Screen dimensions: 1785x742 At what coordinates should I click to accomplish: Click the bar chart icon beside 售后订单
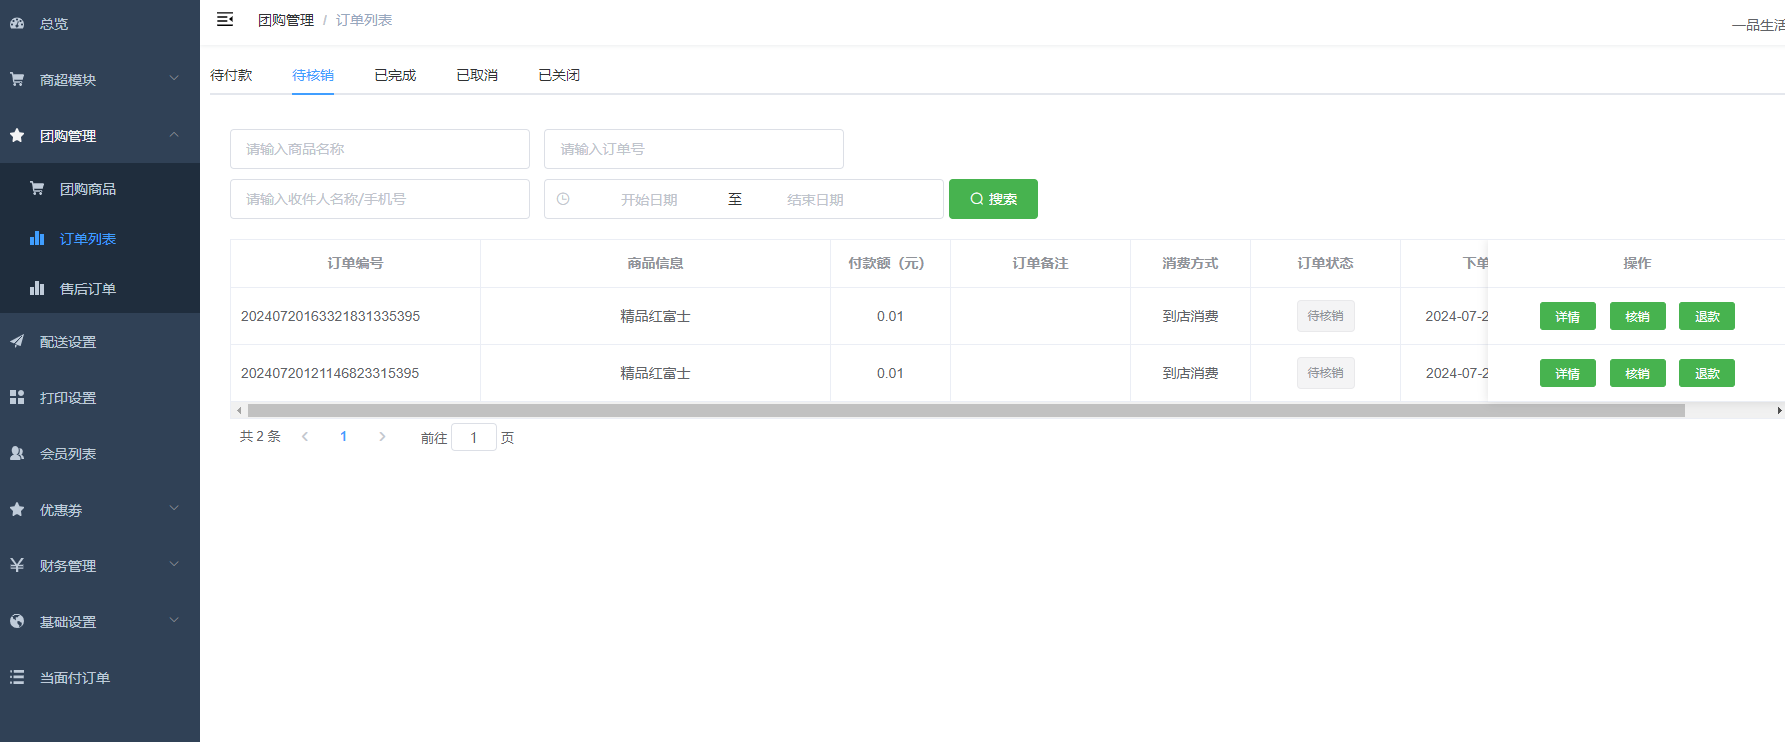tap(37, 288)
